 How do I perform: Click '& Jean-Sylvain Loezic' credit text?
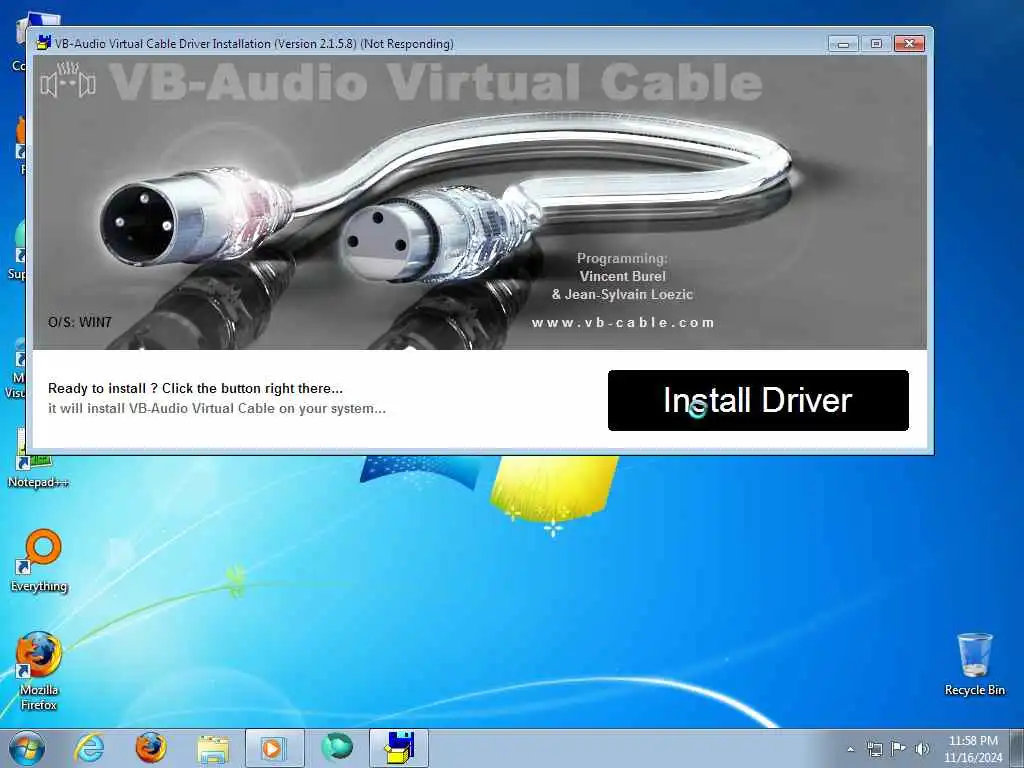pyautogui.click(x=622, y=294)
